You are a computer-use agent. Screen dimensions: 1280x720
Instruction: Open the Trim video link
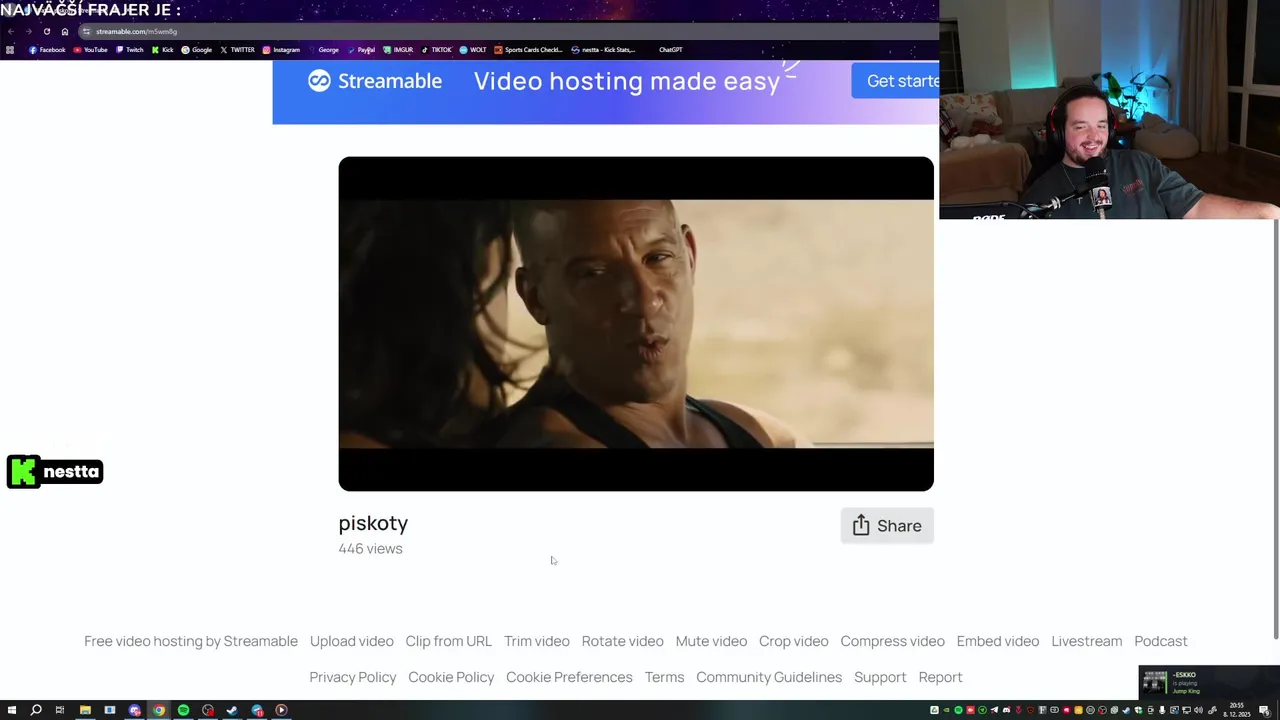coord(537,641)
